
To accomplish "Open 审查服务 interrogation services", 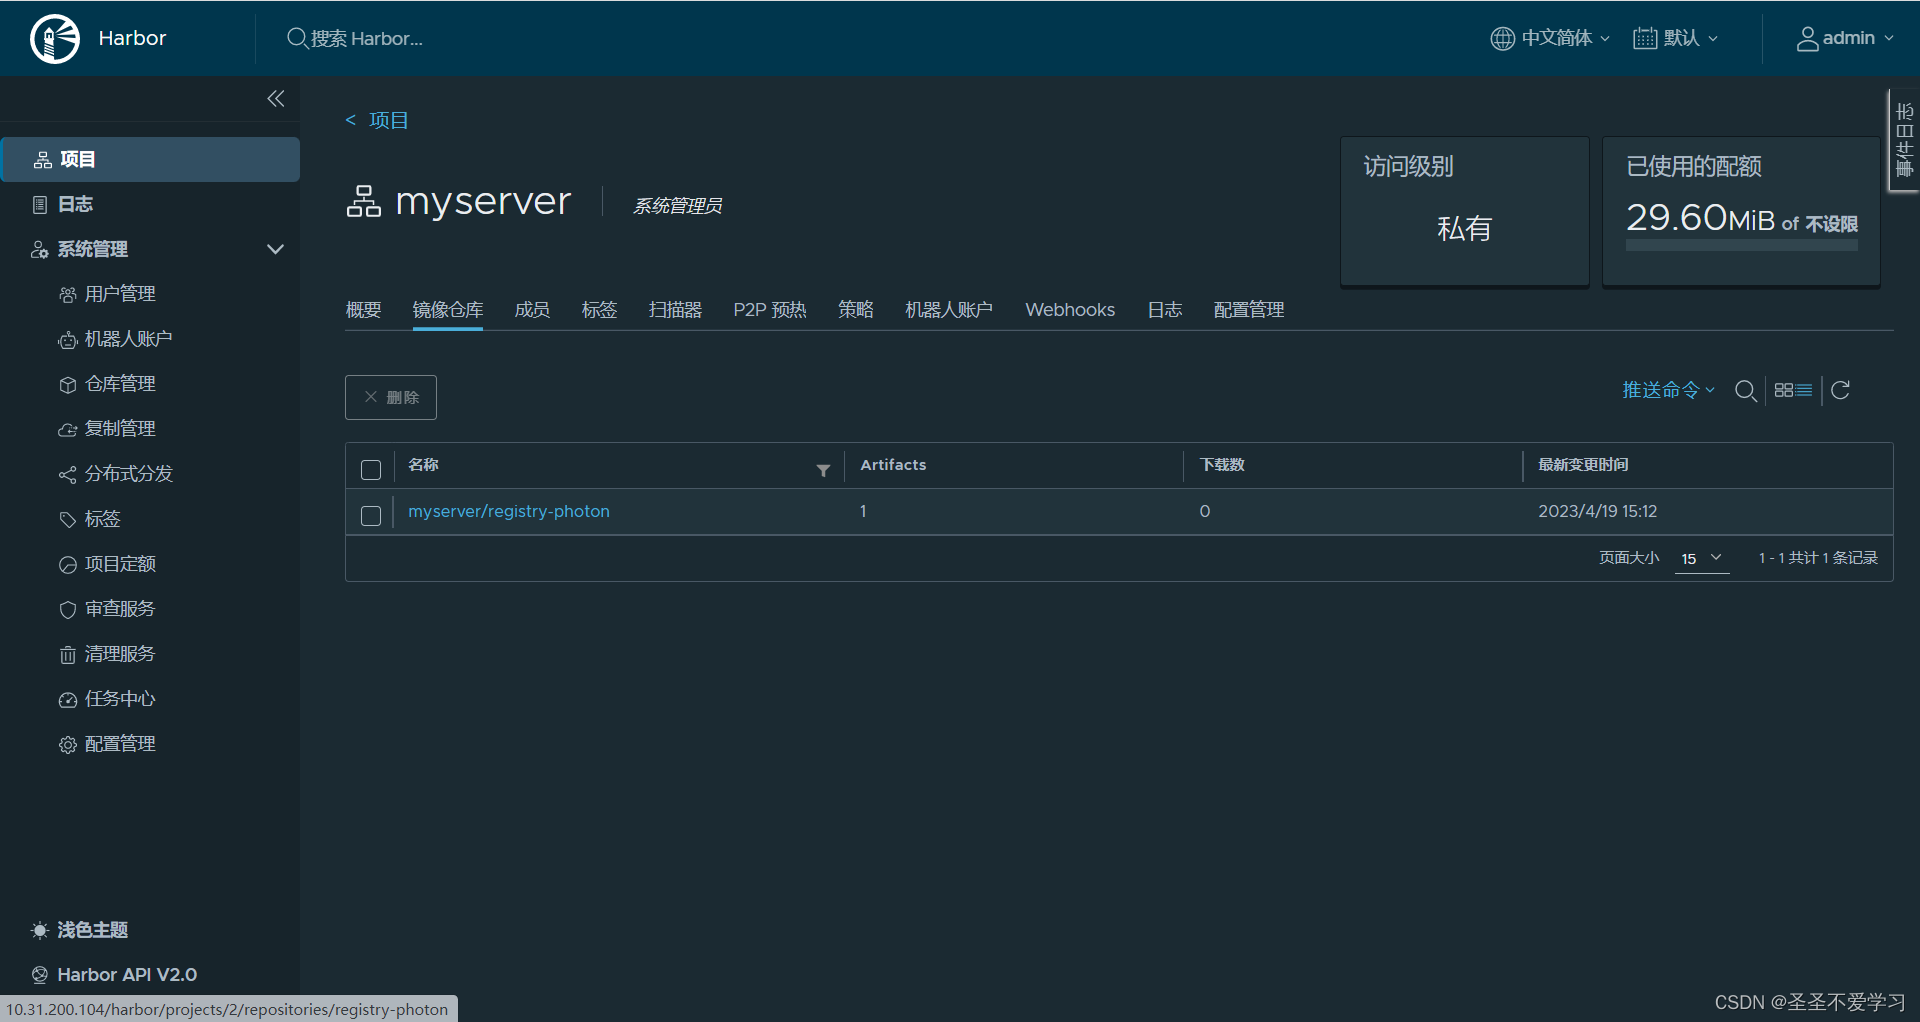I will pos(120,609).
